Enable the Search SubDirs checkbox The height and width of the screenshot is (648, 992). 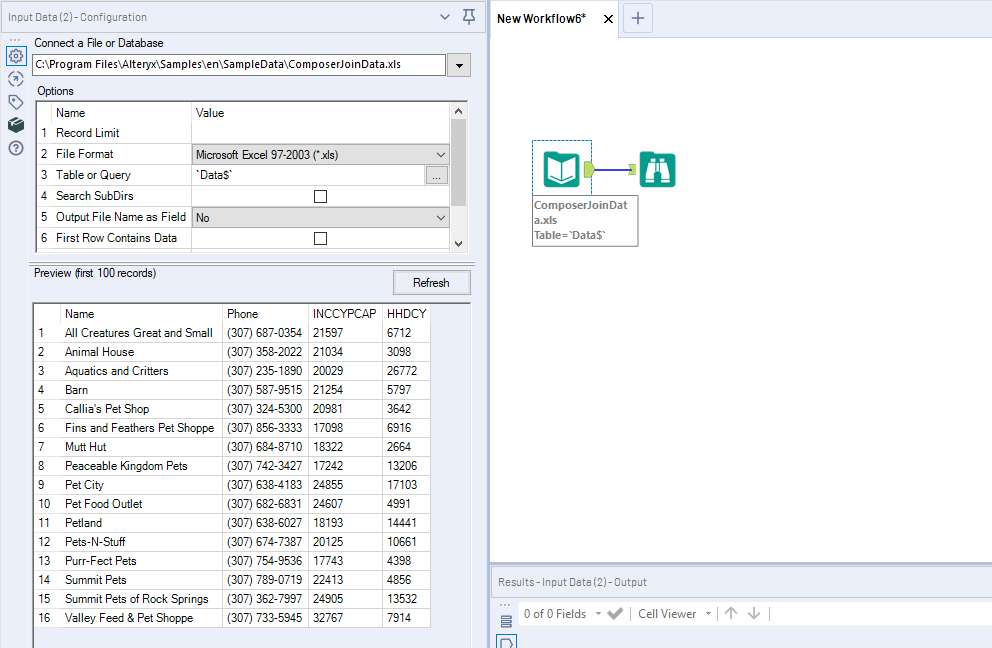320,197
